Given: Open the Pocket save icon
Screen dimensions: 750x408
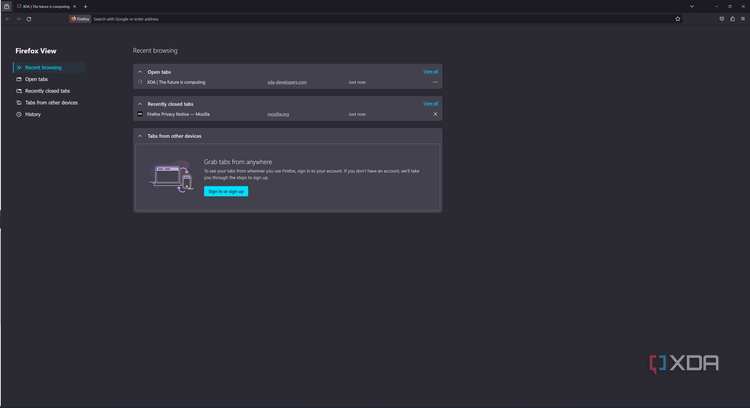Looking at the screenshot, I should point(722,19).
